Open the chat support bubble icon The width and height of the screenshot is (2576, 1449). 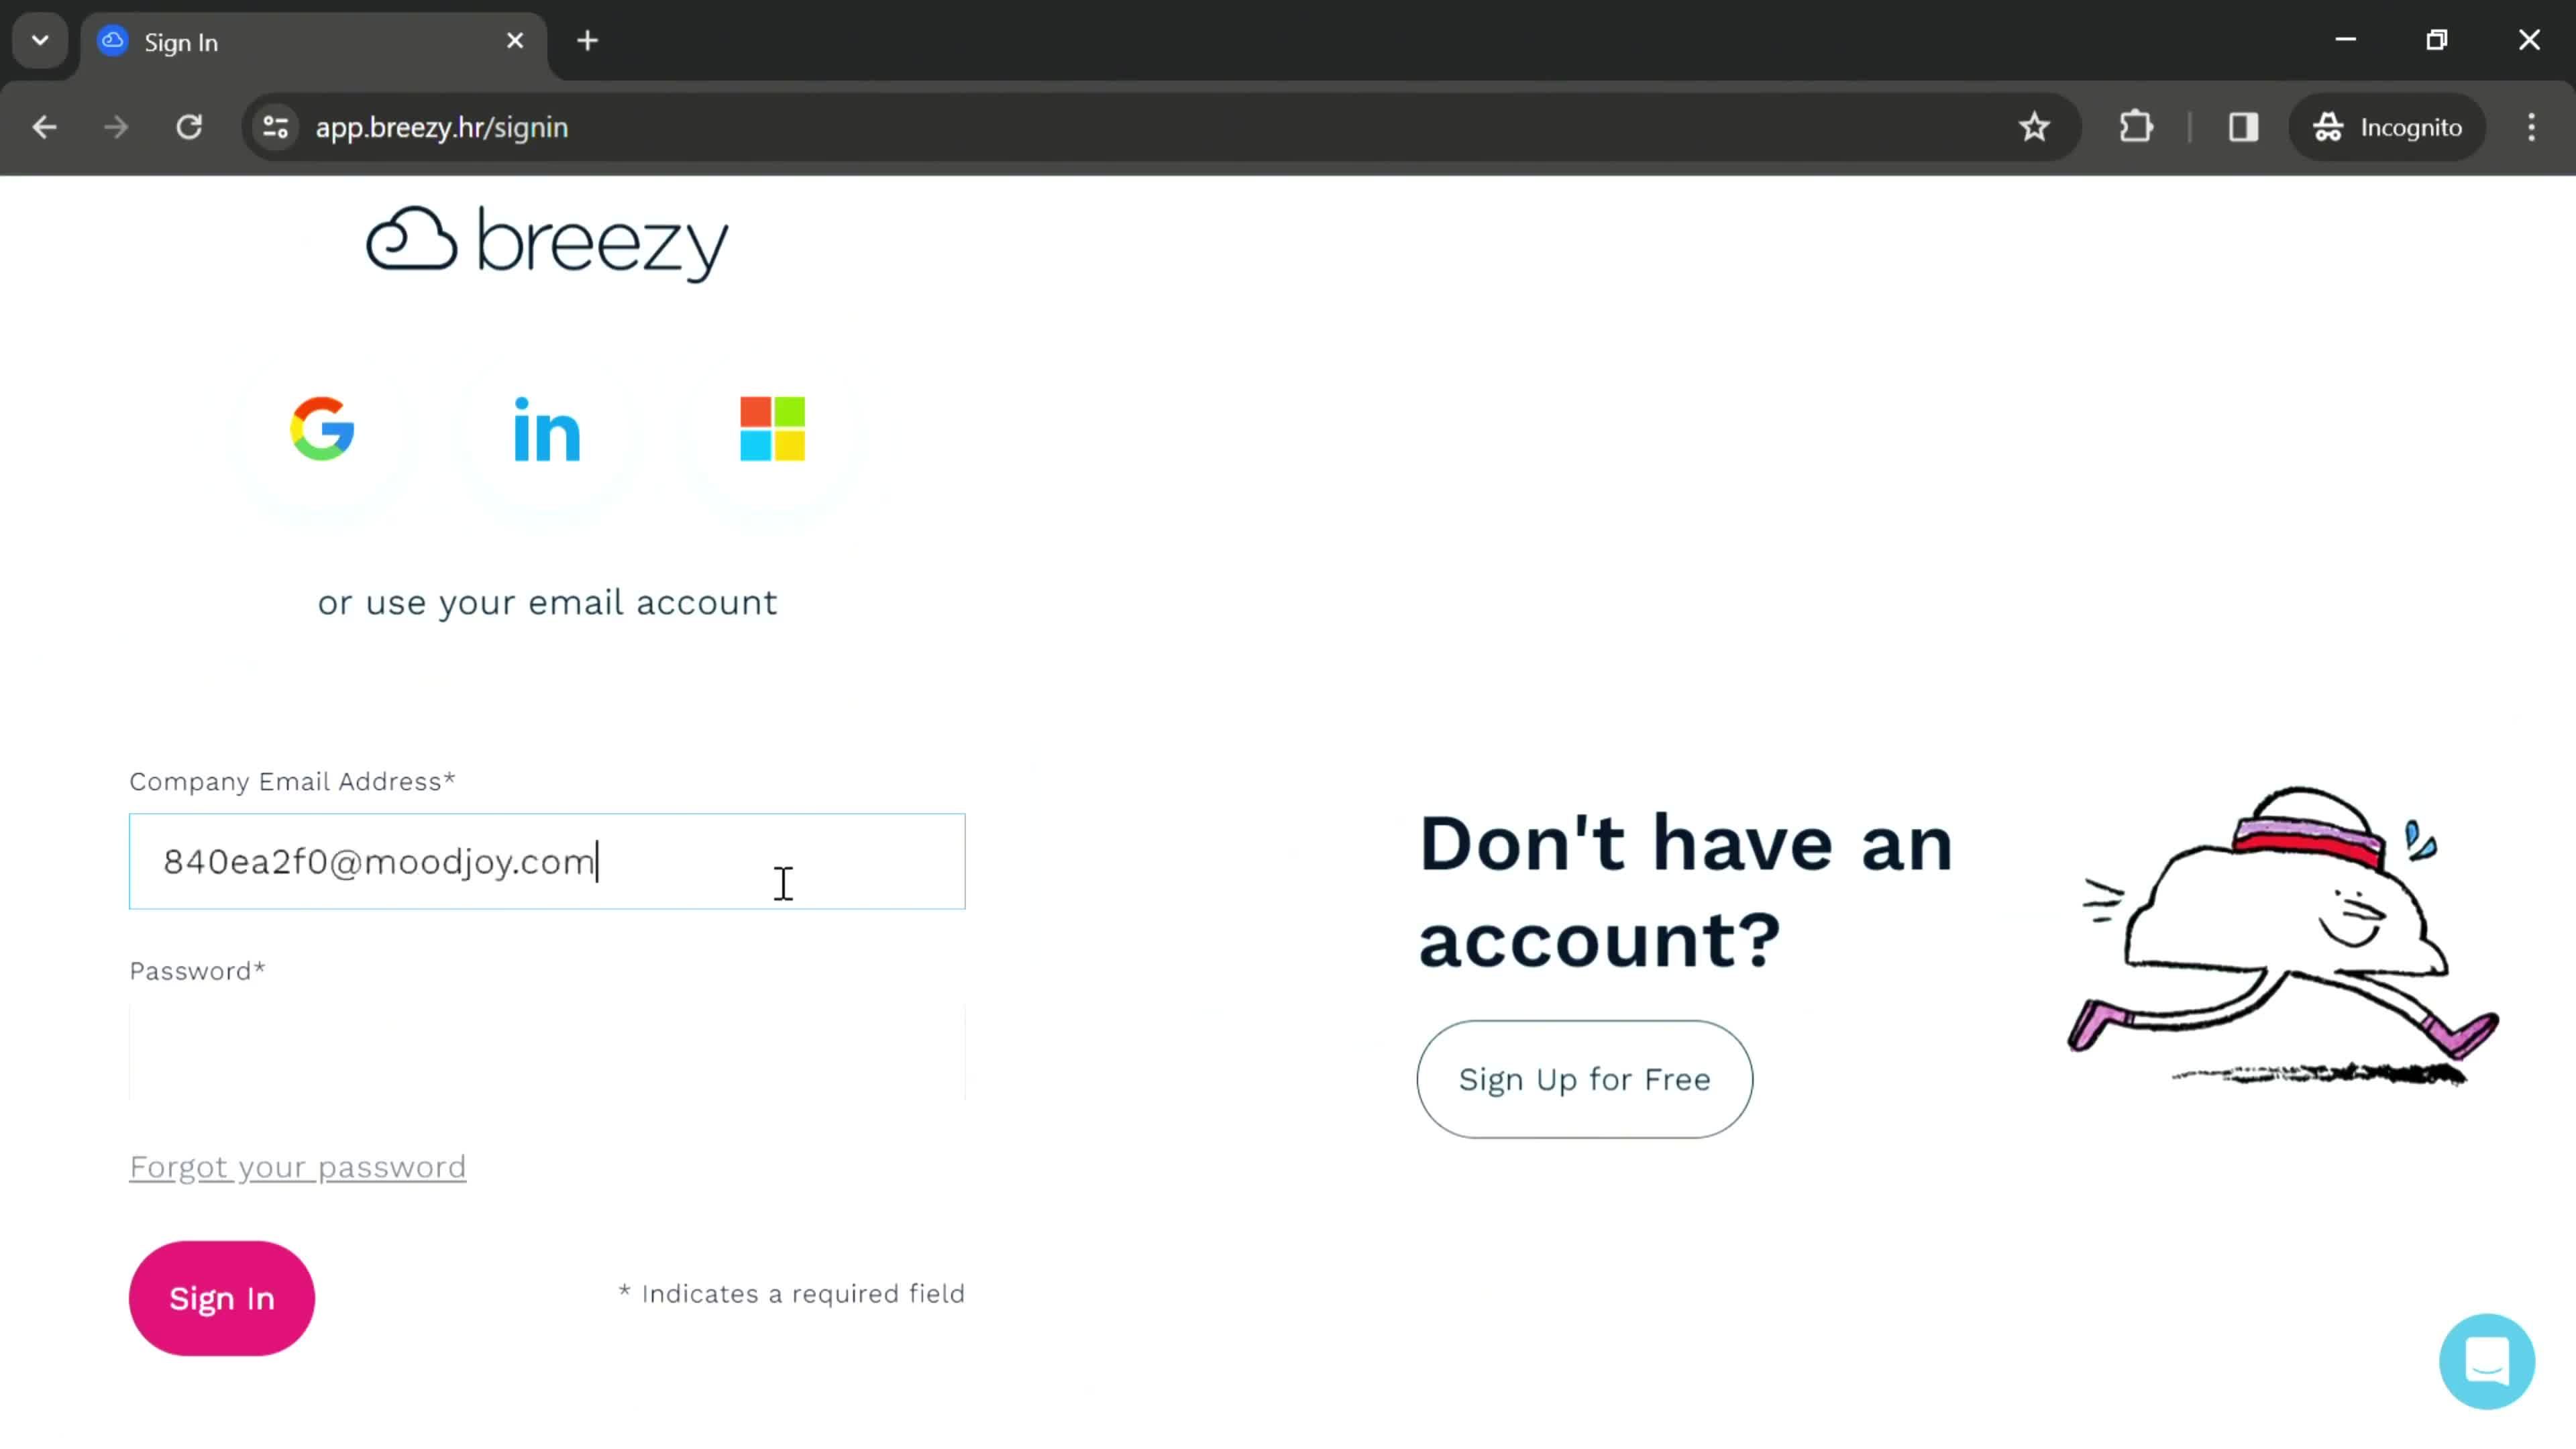coord(2487,1360)
